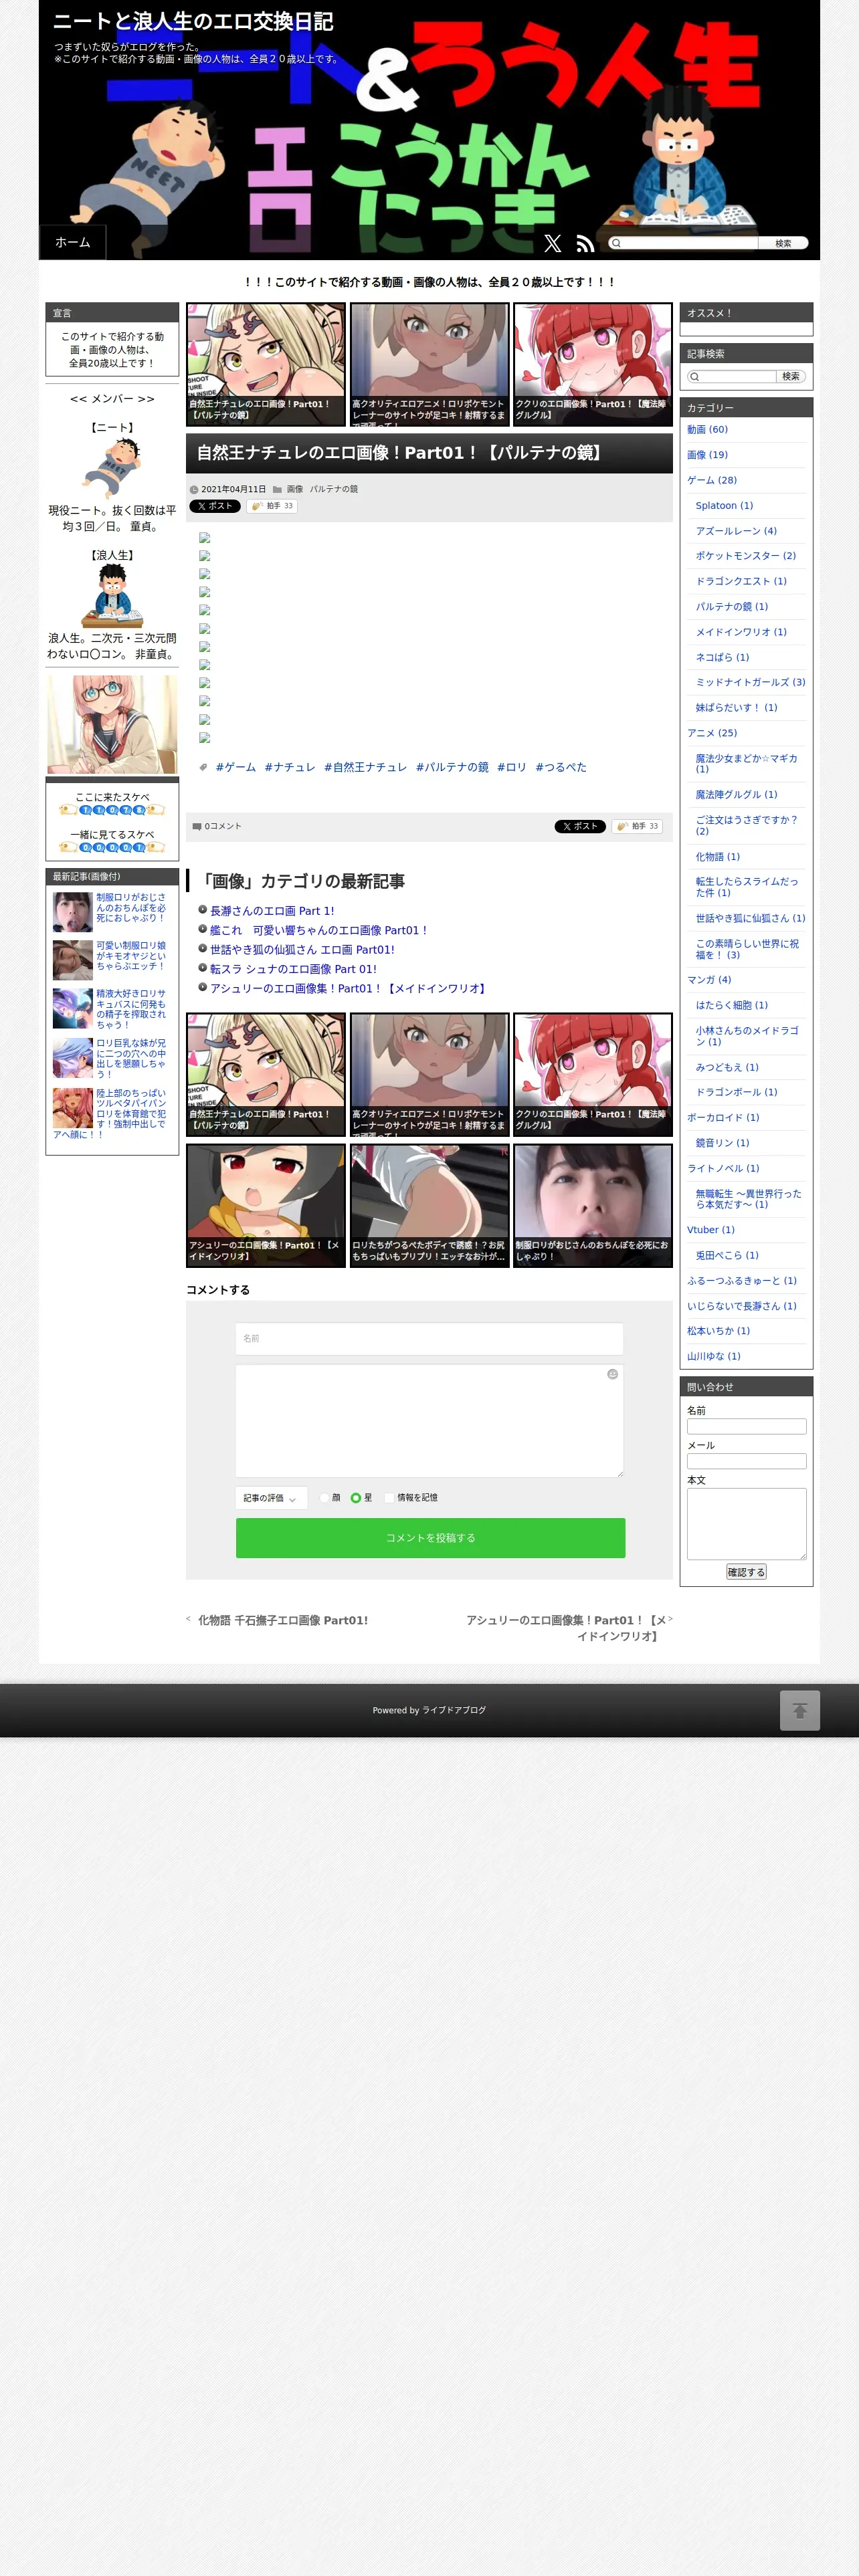Open the はたらく細胞 (1) category link

[x=732, y=1005]
